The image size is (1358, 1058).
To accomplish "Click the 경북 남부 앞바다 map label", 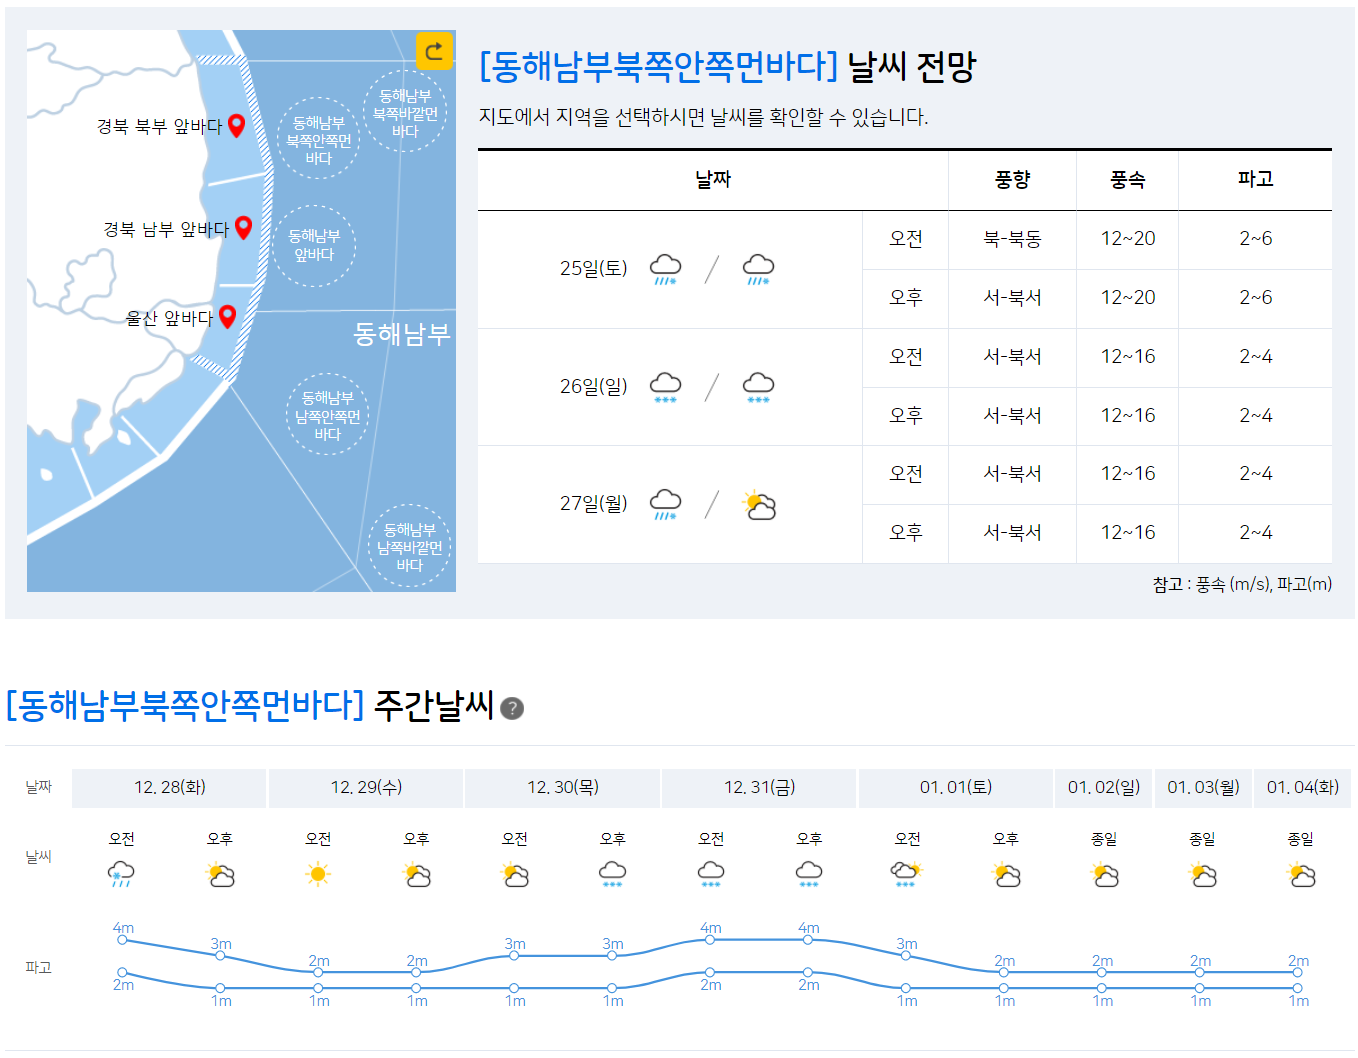I will (x=166, y=229).
